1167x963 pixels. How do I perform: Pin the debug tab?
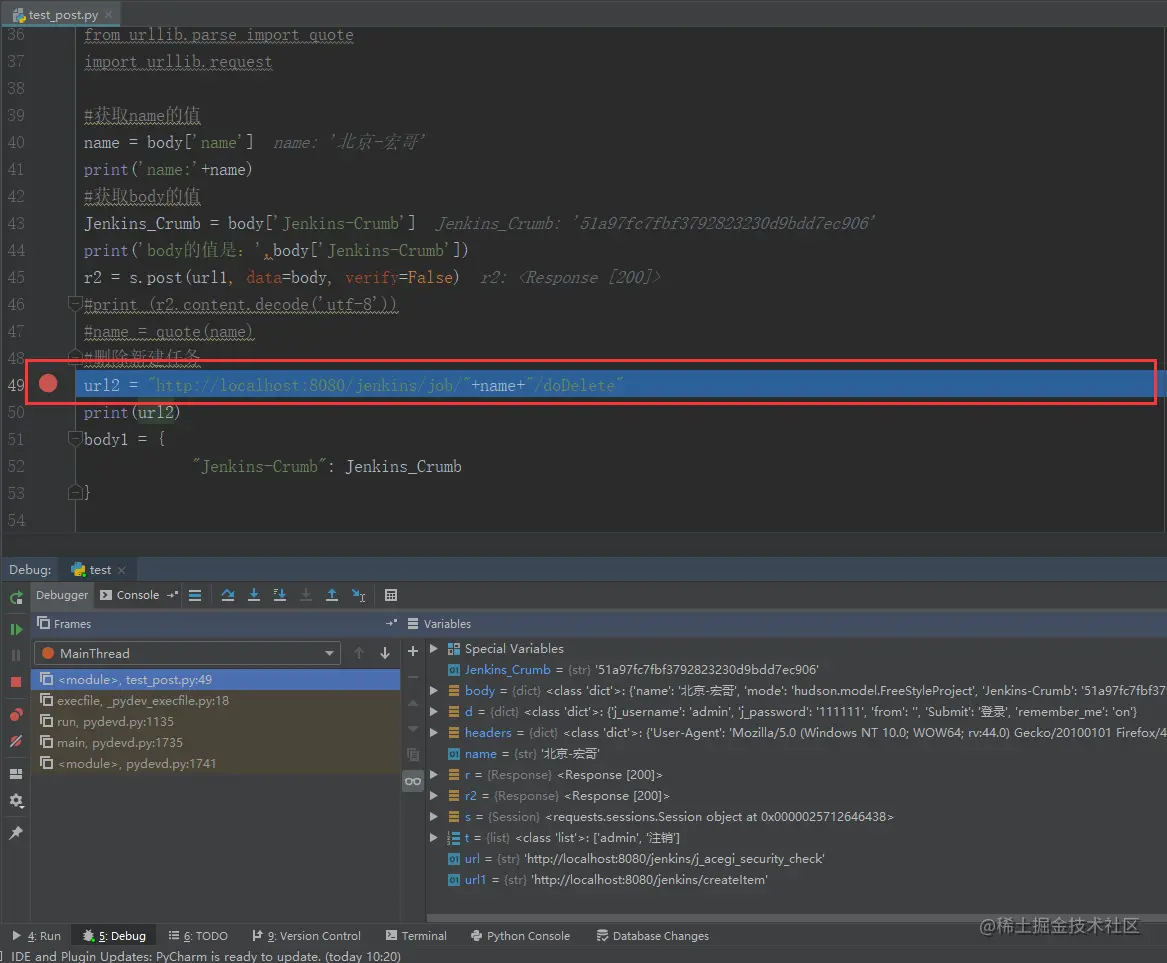[x=16, y=833]
